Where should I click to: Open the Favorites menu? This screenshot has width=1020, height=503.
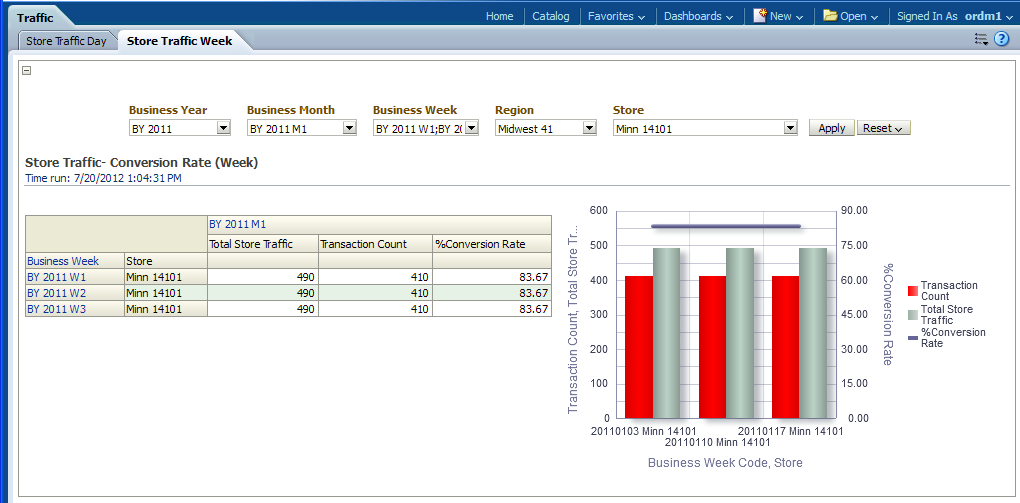(616, 16)
